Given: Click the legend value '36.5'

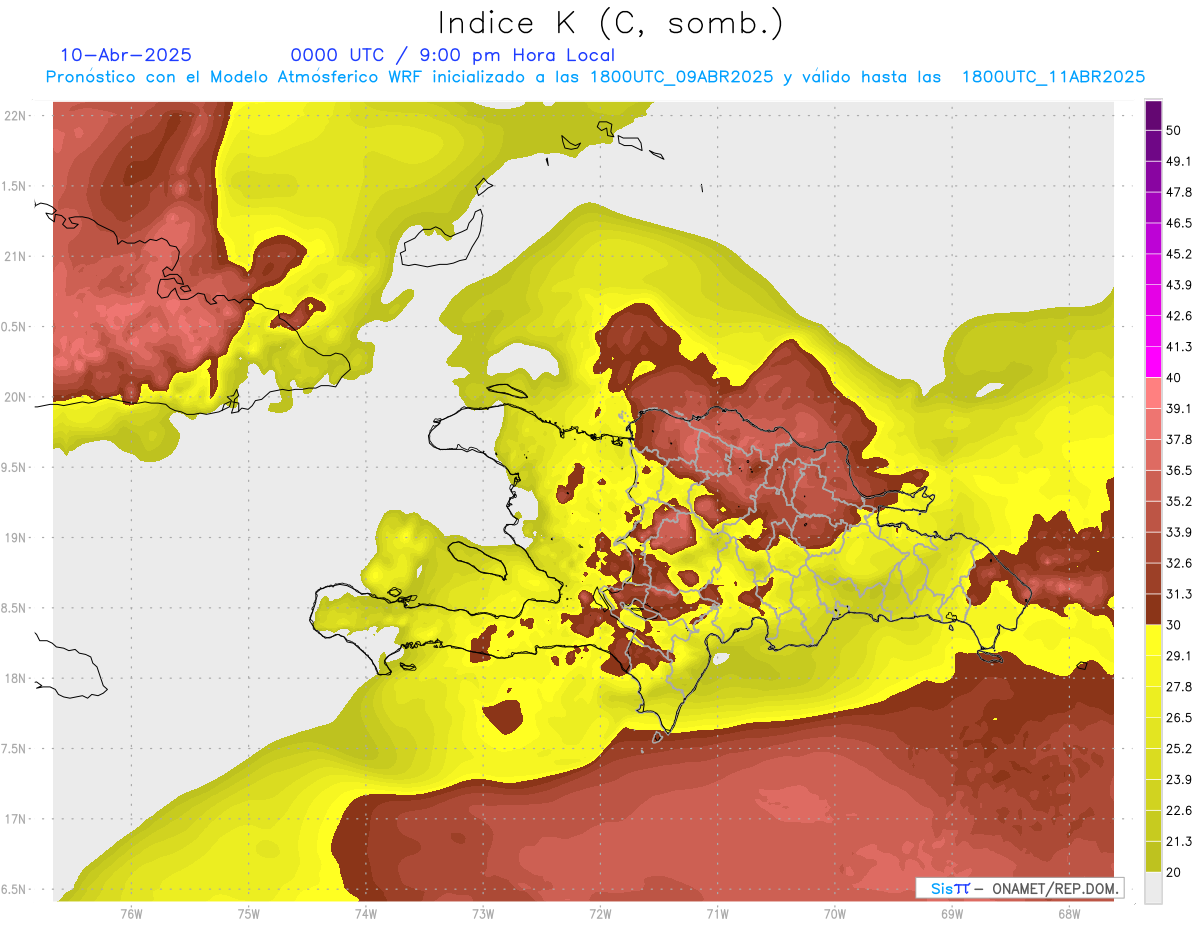Looking at the screenshot, I should [x=1179, y=470].
